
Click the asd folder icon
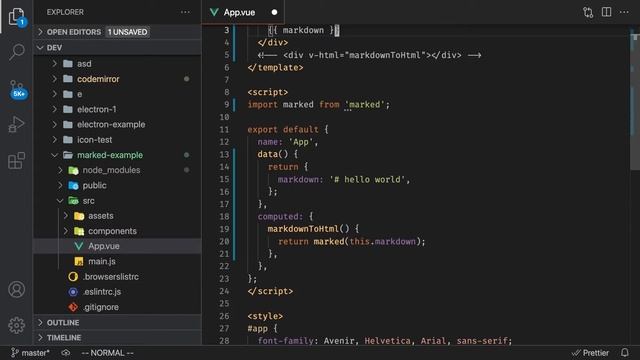point(68,64)
